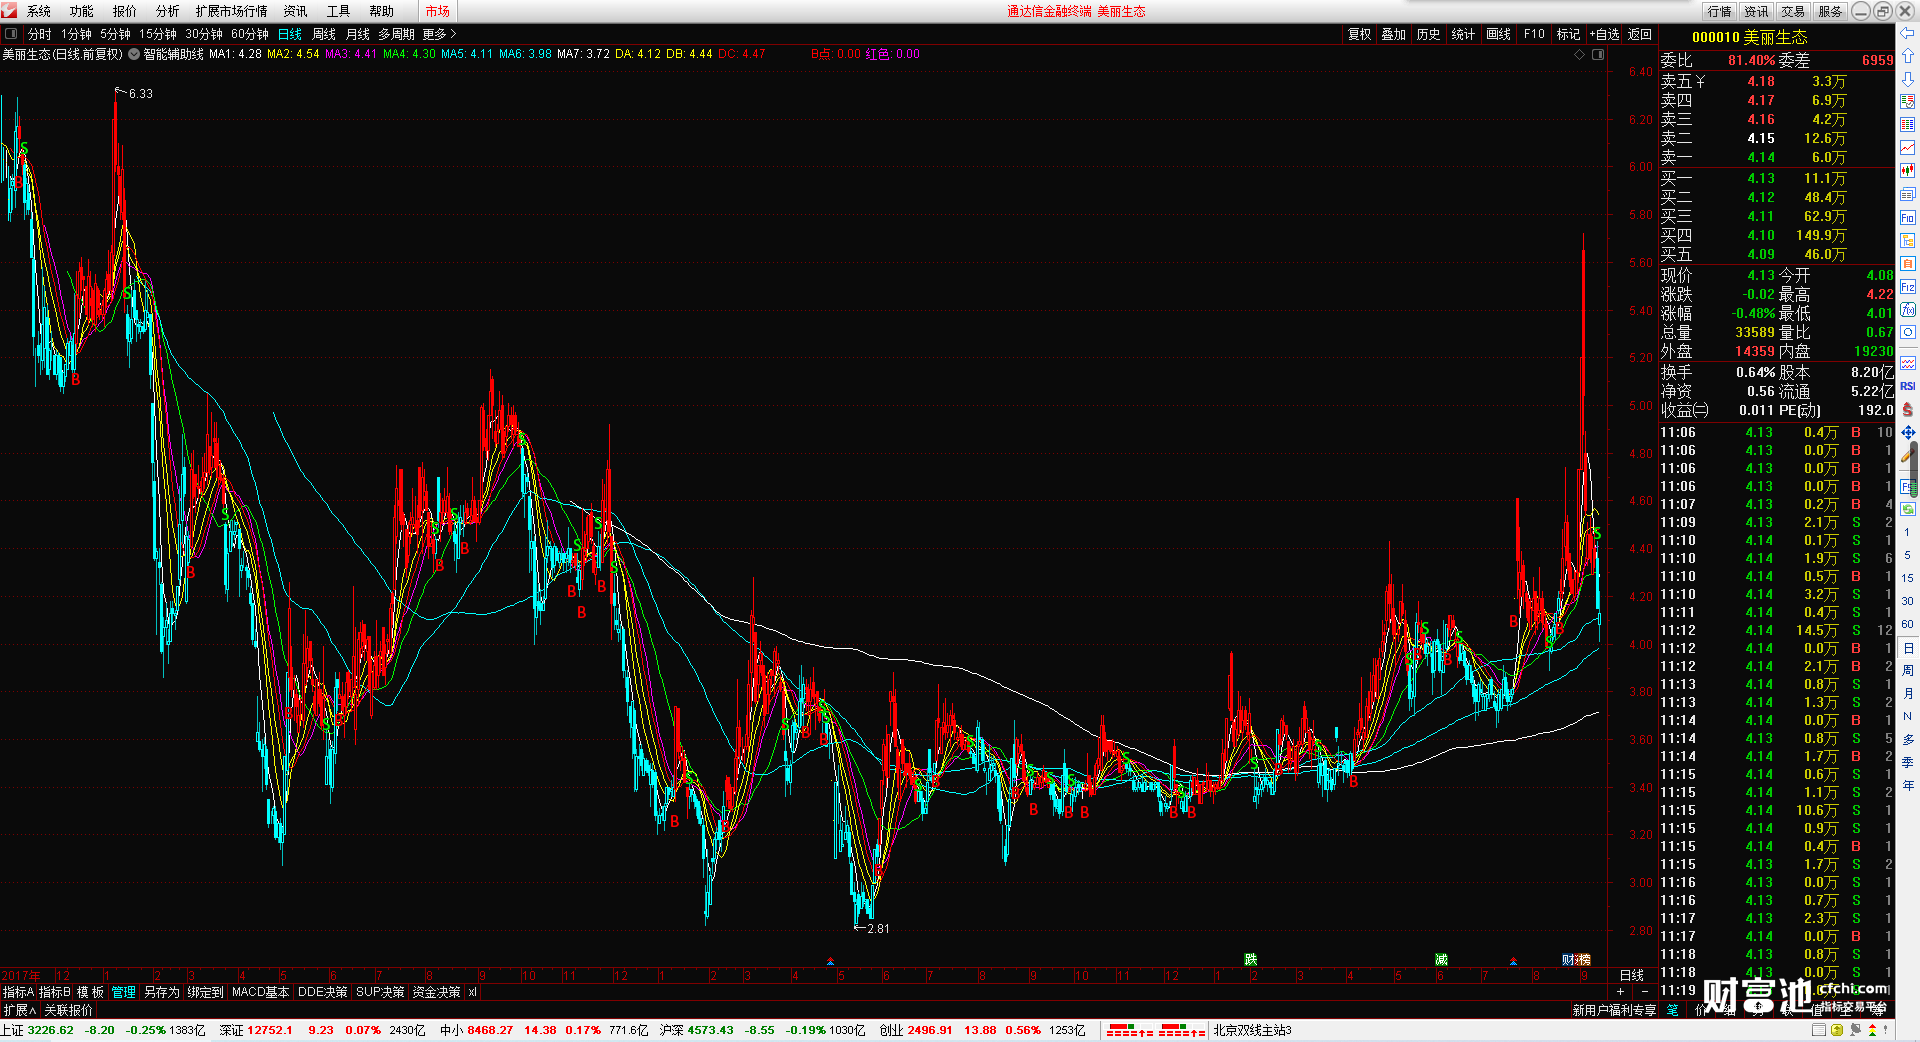
Task: Click the minus zoom button below chart
Action: pyautogui.click(x=1645, y=991)
